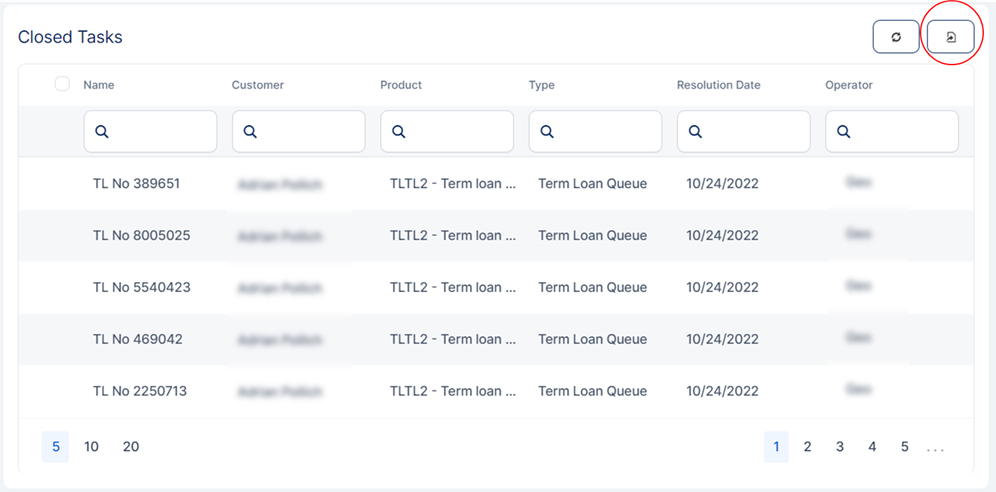Toggle the select-all checkbox in header
Image resolution: width=996 pixels, height=492 pixels.
tap(62, 84)
